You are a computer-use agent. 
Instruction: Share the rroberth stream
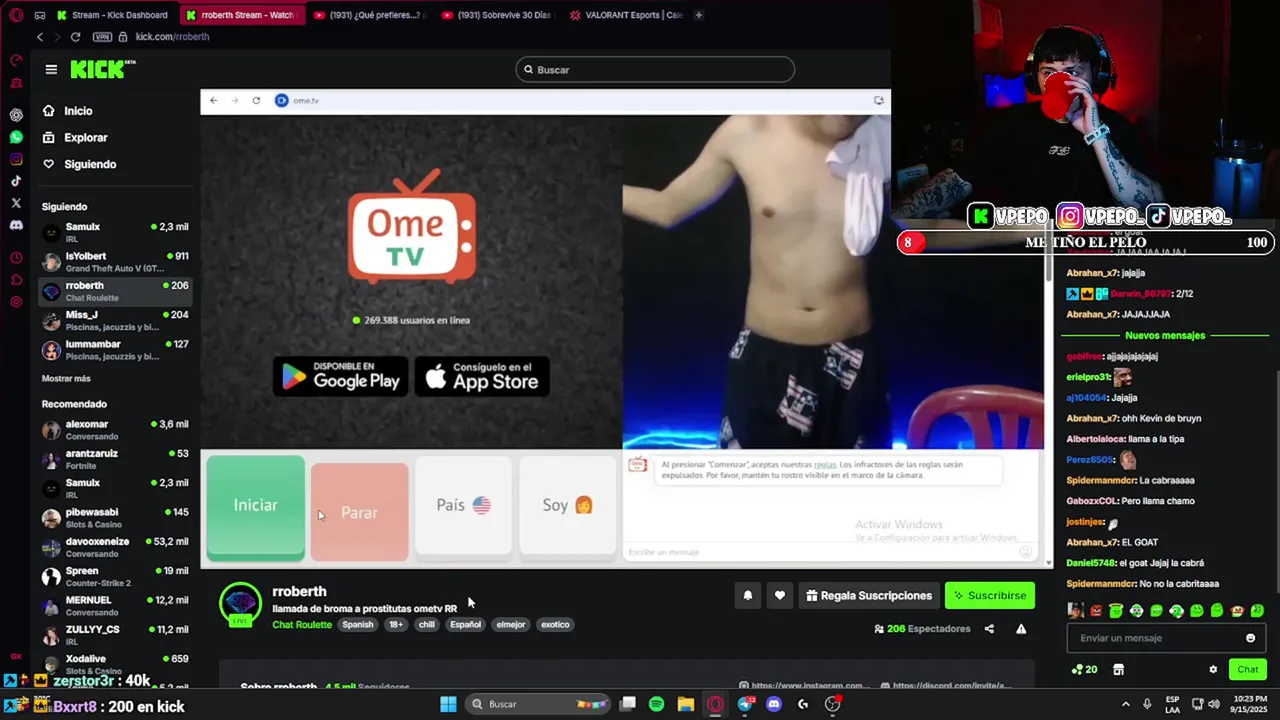[x=989, y=629]
